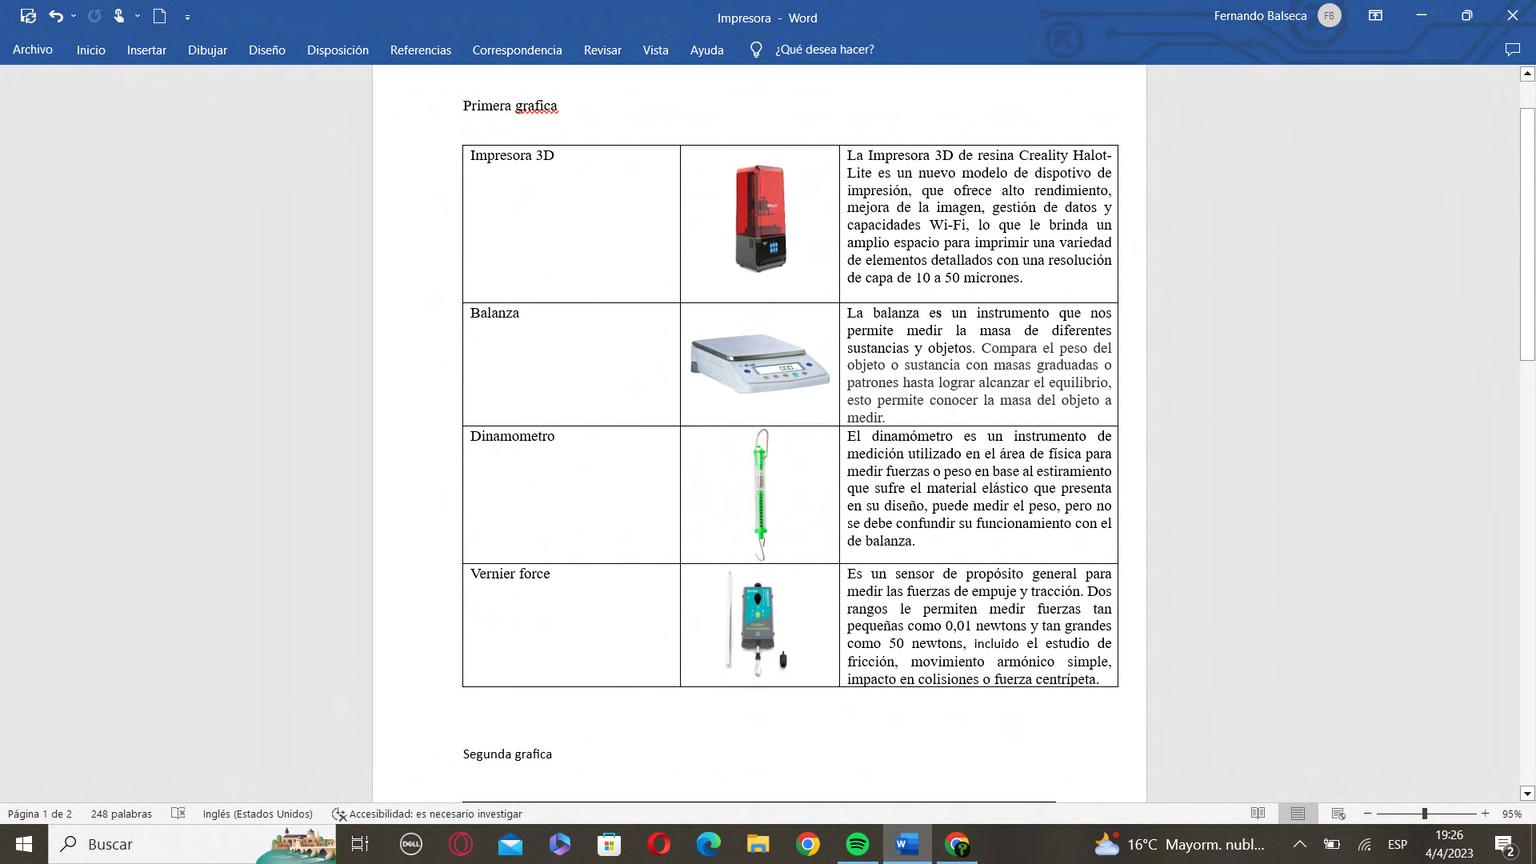Switch to the Referencias tab
The height and width of the screenshot is (864, 1536).
420,50
